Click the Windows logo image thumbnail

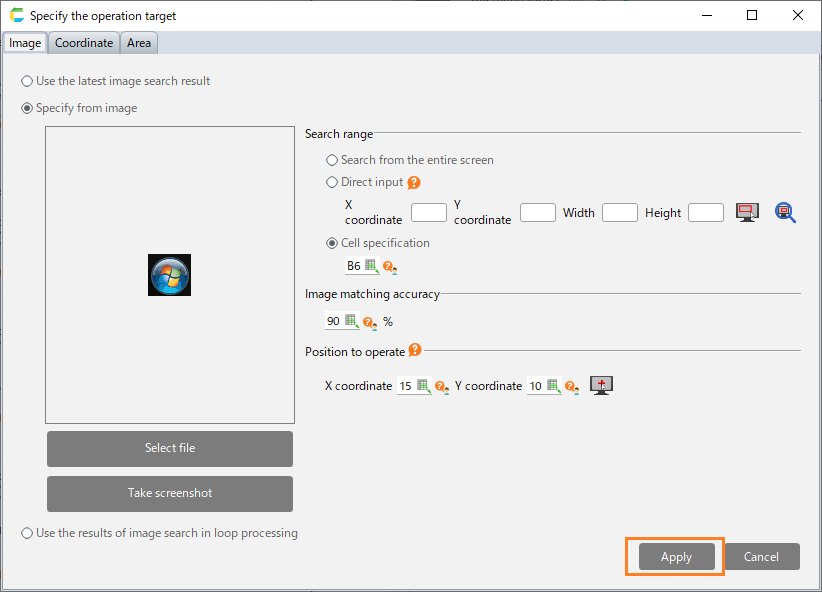(170, 274)
